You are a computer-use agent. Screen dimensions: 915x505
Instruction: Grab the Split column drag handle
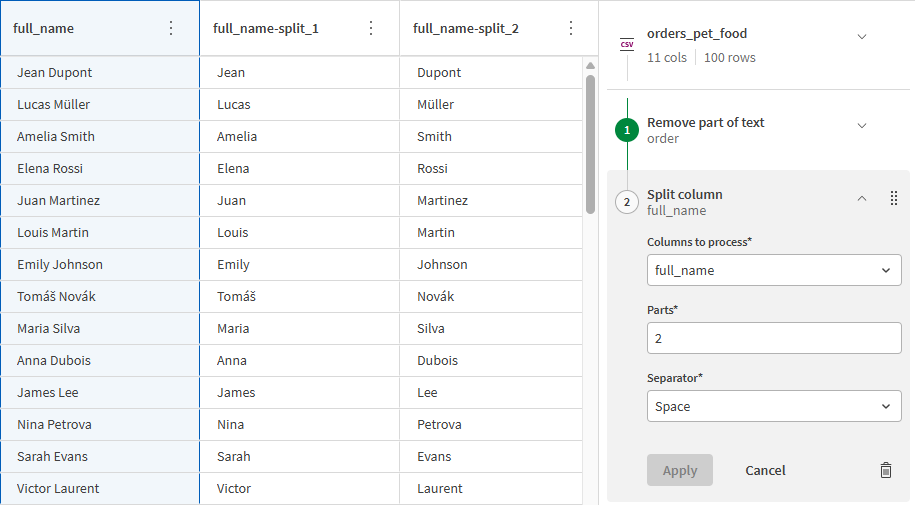894,199
